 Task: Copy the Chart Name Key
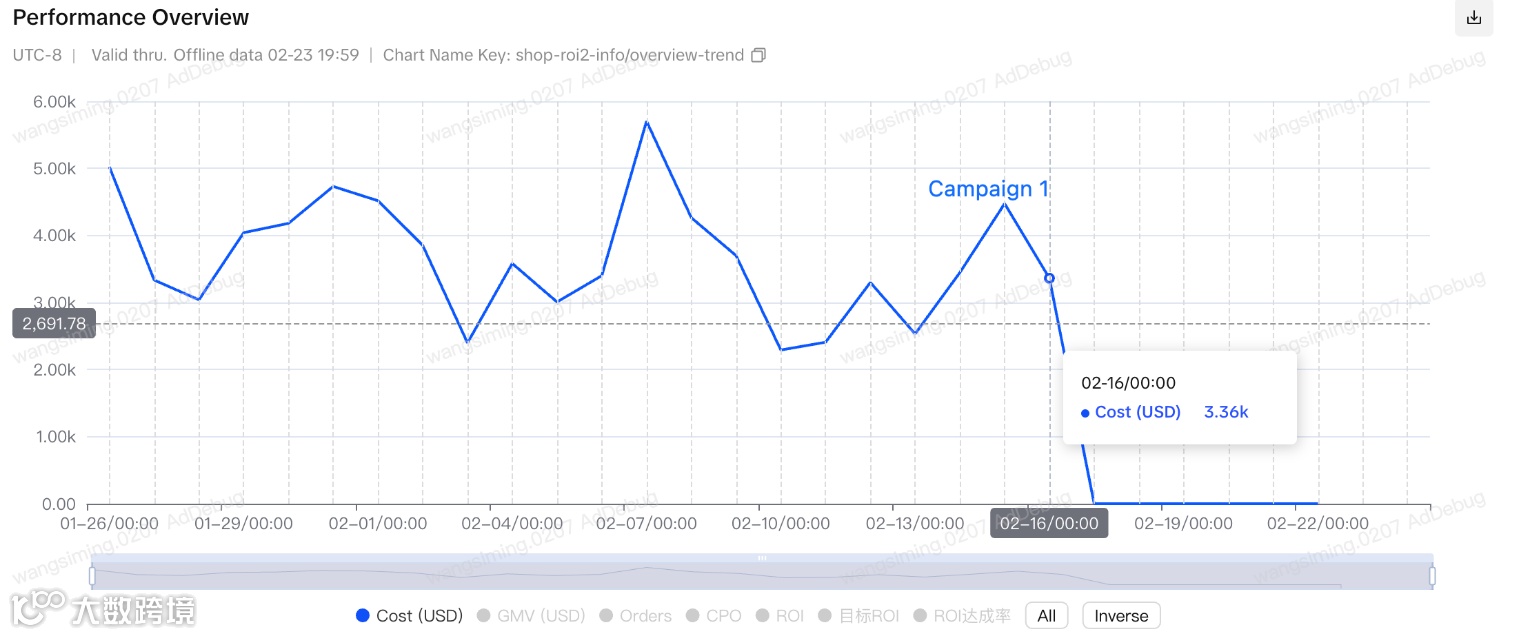[x=758, y=55]
